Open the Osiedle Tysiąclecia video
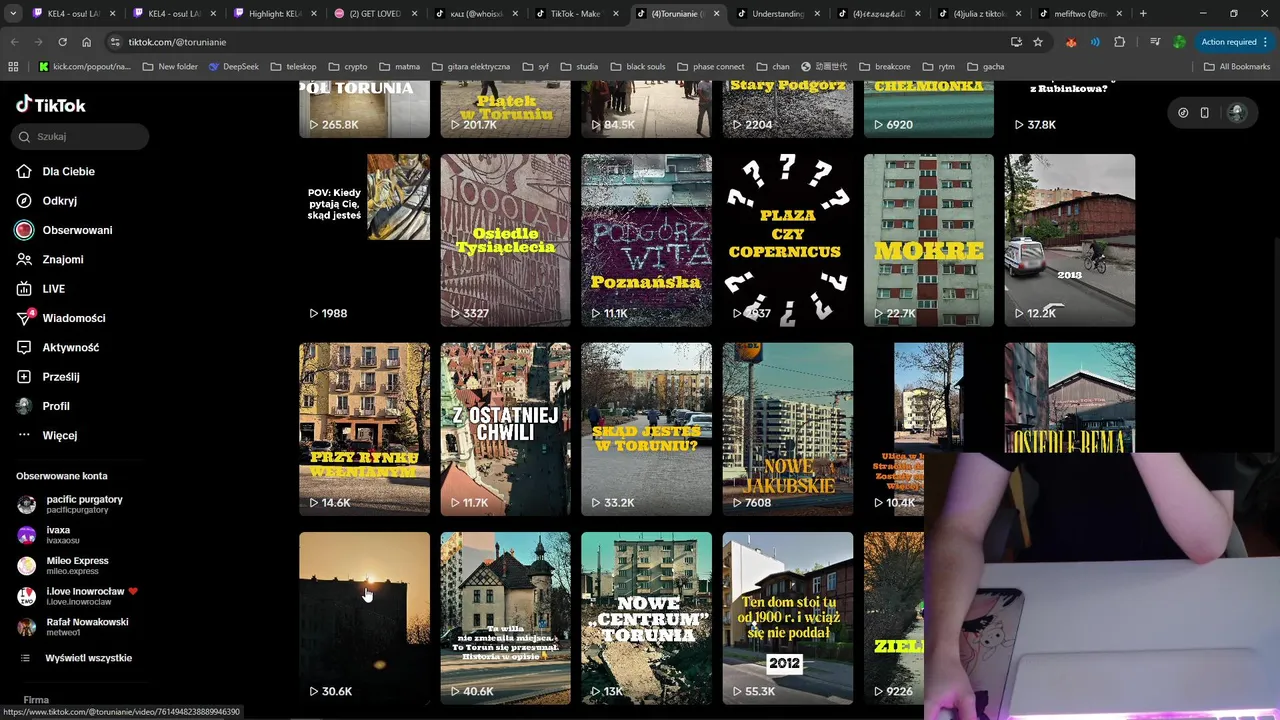This screenshot has width=1280, height=720. (505, 240)
